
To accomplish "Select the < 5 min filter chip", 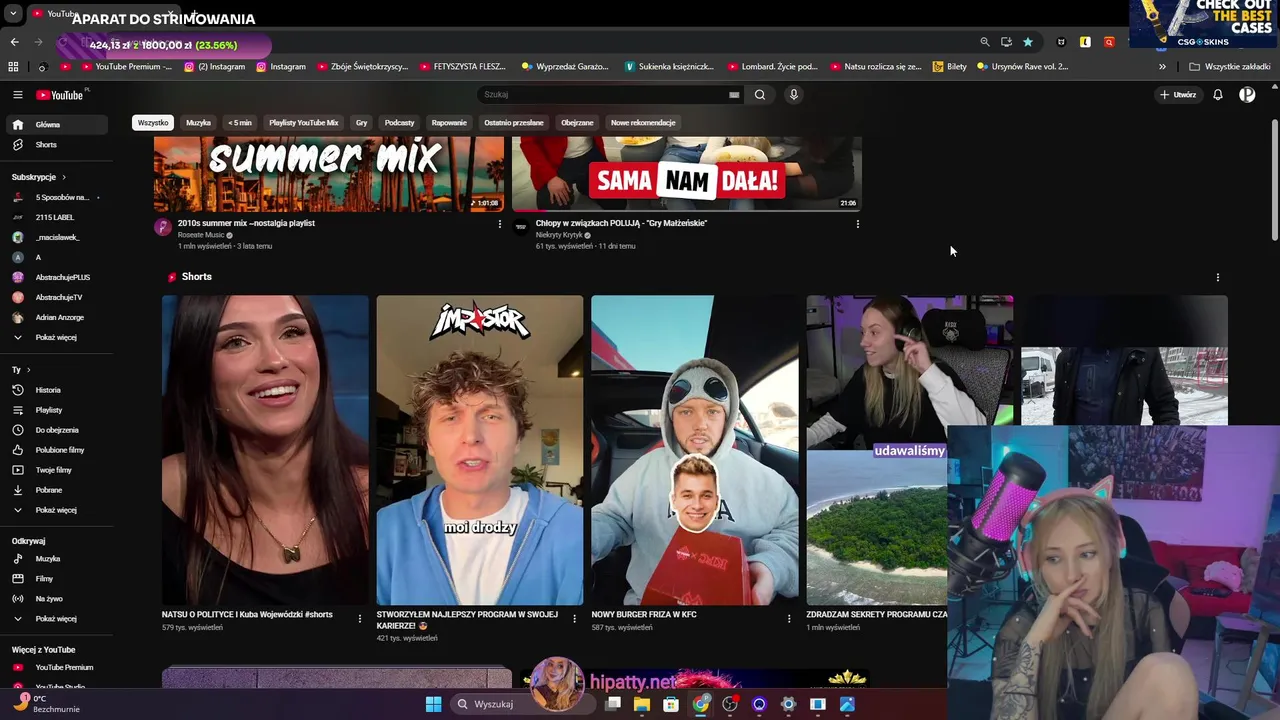I will click(240, 123).
